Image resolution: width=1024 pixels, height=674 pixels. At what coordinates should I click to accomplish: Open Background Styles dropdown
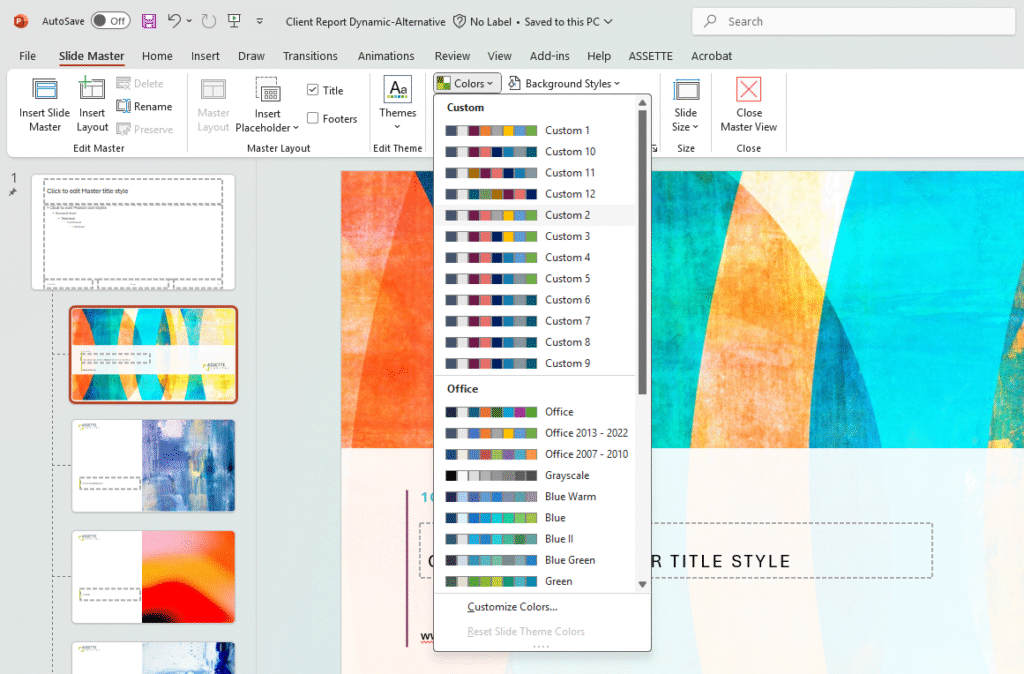[x=564, y=83]
